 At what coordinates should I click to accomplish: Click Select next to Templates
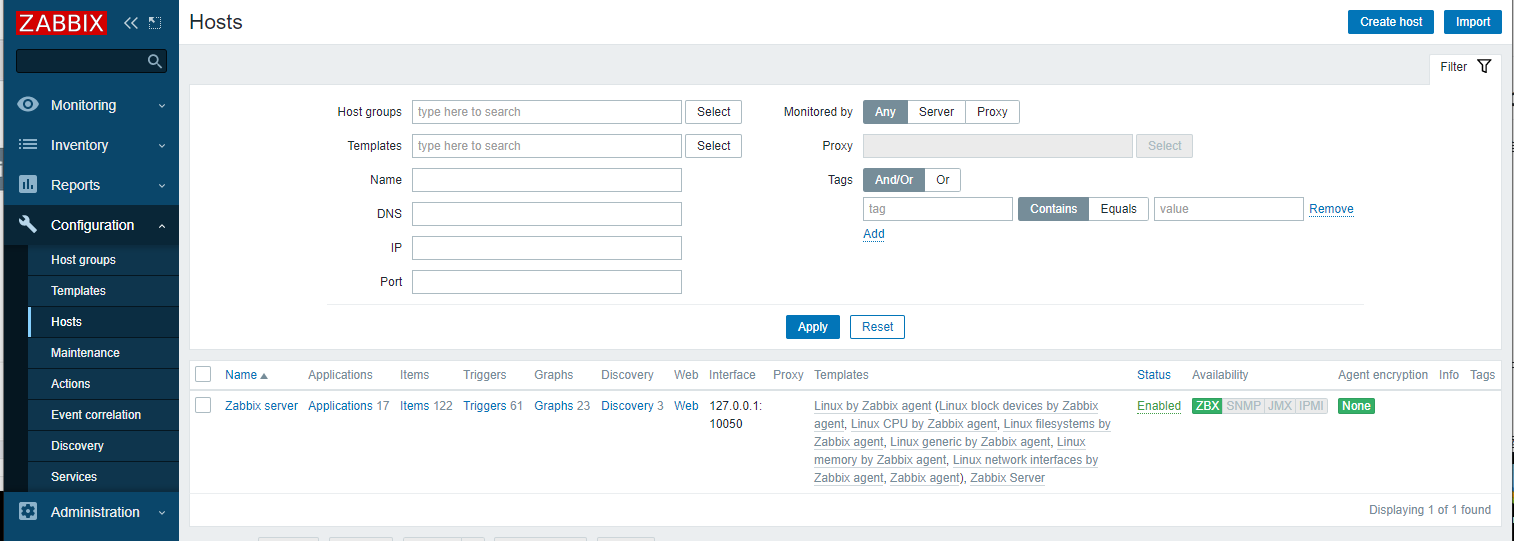coord(714,146)
